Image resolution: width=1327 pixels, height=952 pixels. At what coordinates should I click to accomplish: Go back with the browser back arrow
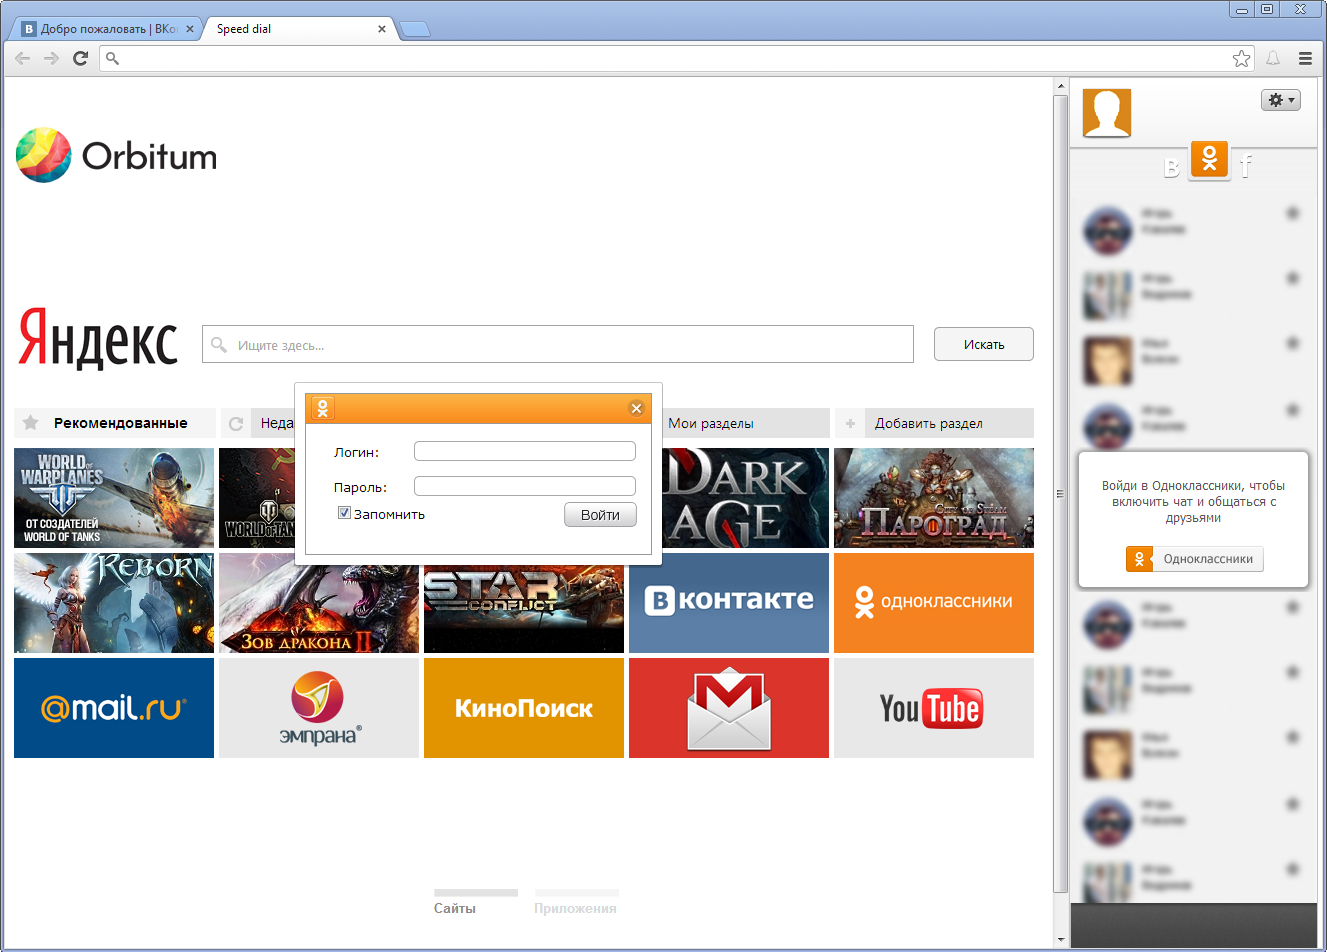coord(22,58)
